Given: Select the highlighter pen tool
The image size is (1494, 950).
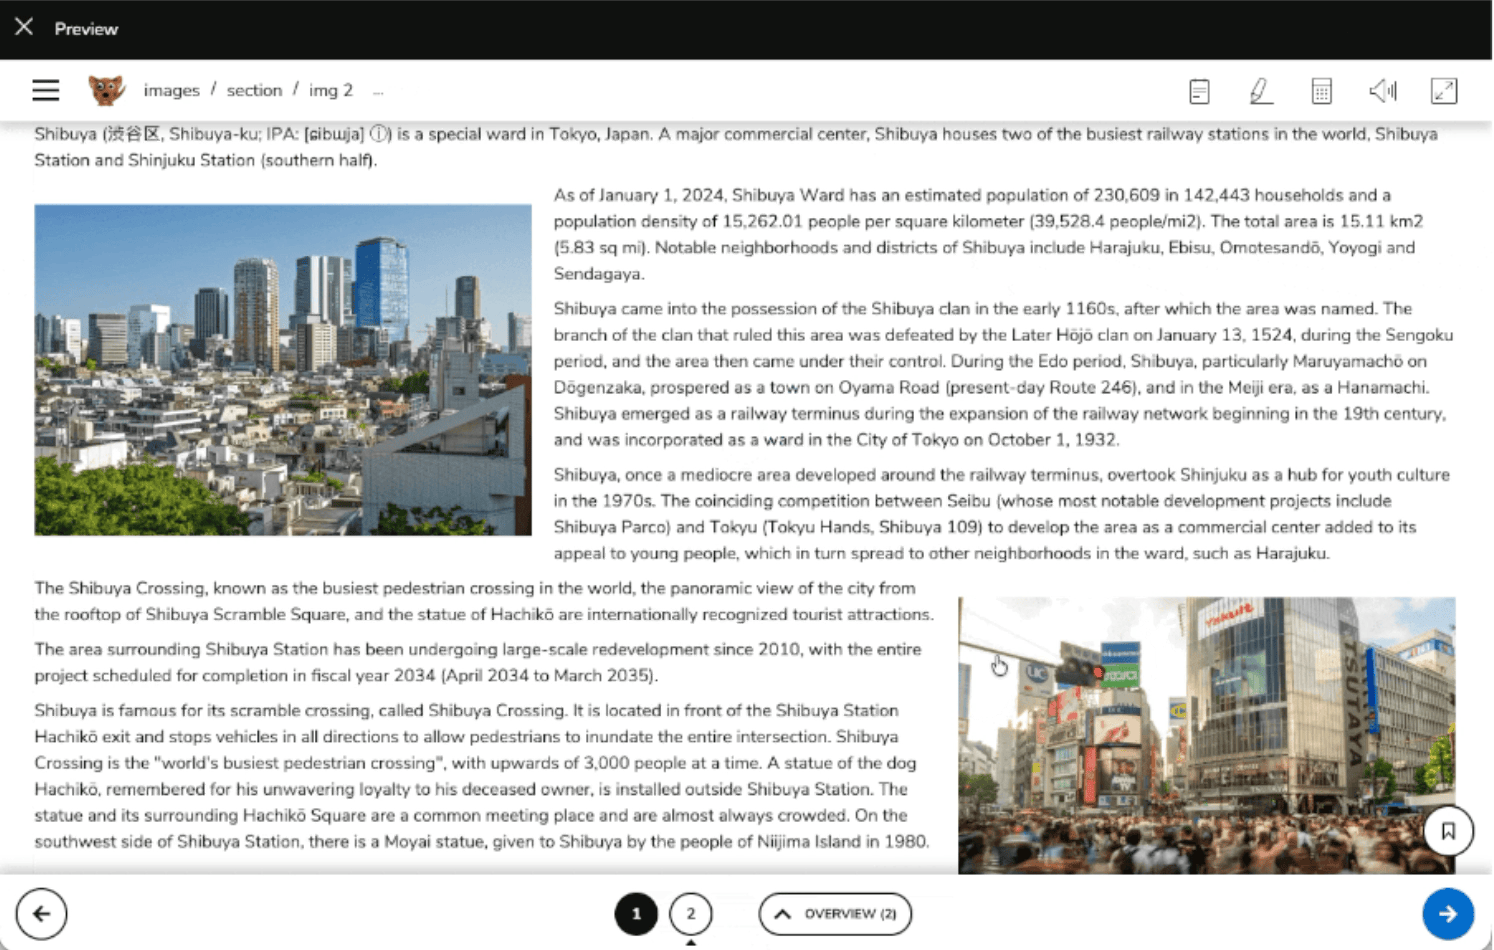Looking at the screenshot, I should click(1260, 91).
